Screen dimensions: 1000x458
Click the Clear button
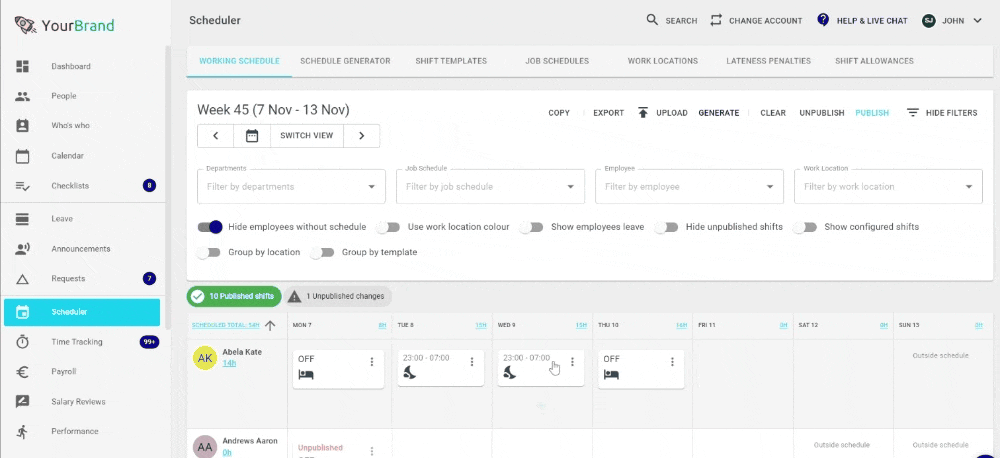[773, 113]
